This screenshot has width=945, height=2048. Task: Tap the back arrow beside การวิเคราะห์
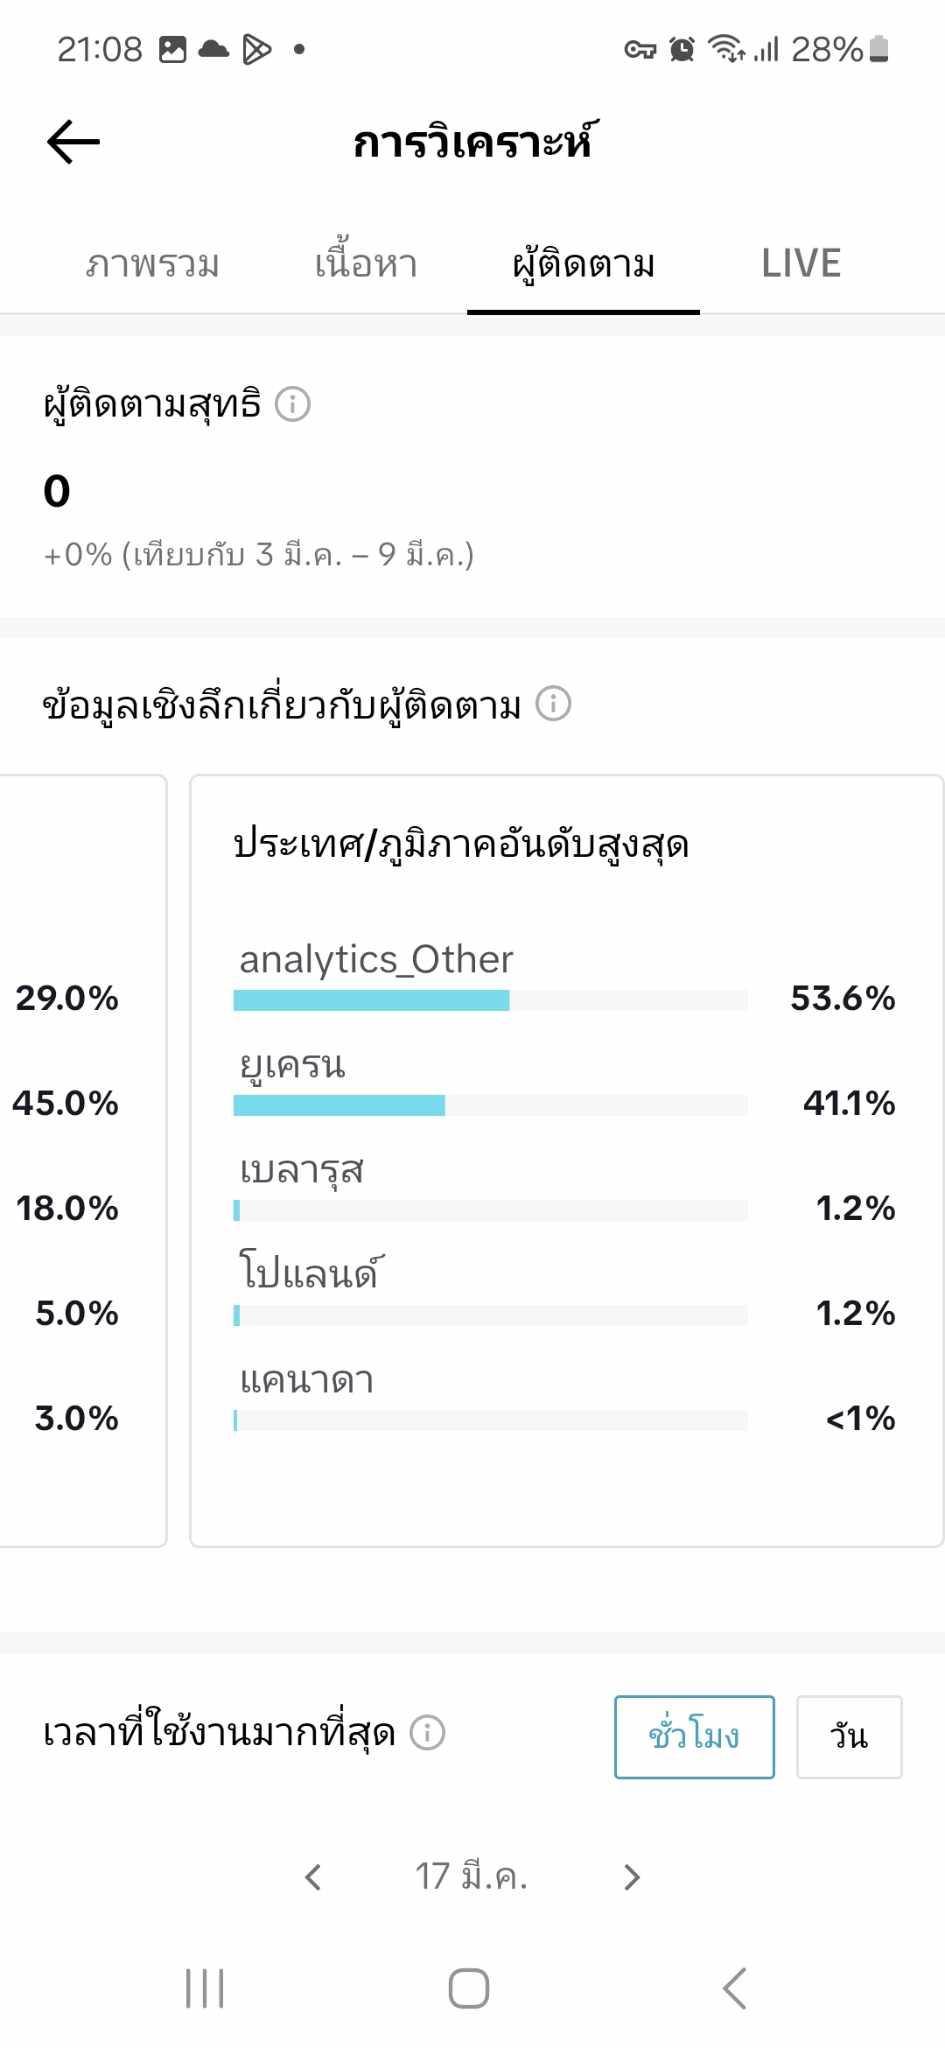click(x=73, y=141)
